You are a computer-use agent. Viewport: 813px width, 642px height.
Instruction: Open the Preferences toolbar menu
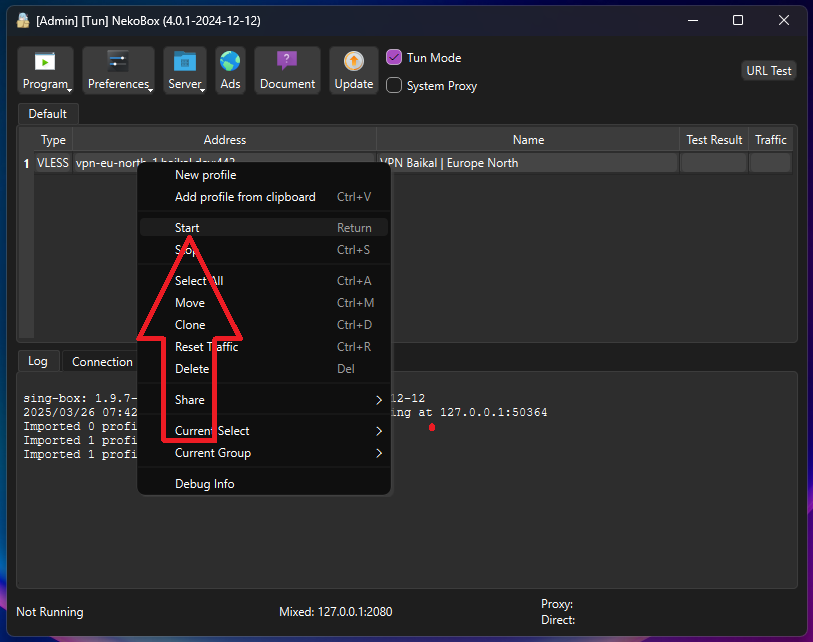click(118, 71)
